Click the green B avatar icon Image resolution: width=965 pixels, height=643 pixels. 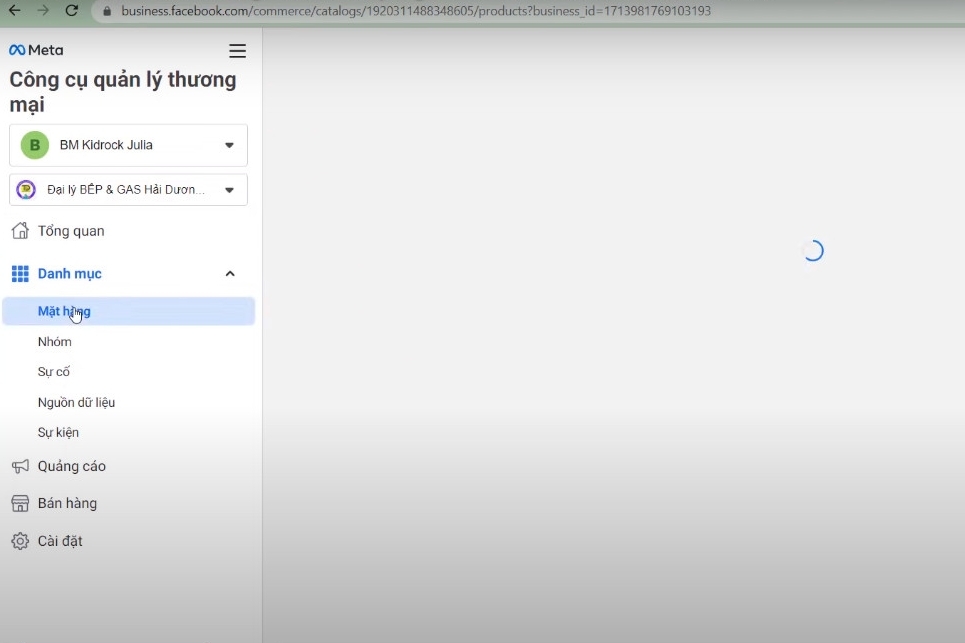coord(35,145)
